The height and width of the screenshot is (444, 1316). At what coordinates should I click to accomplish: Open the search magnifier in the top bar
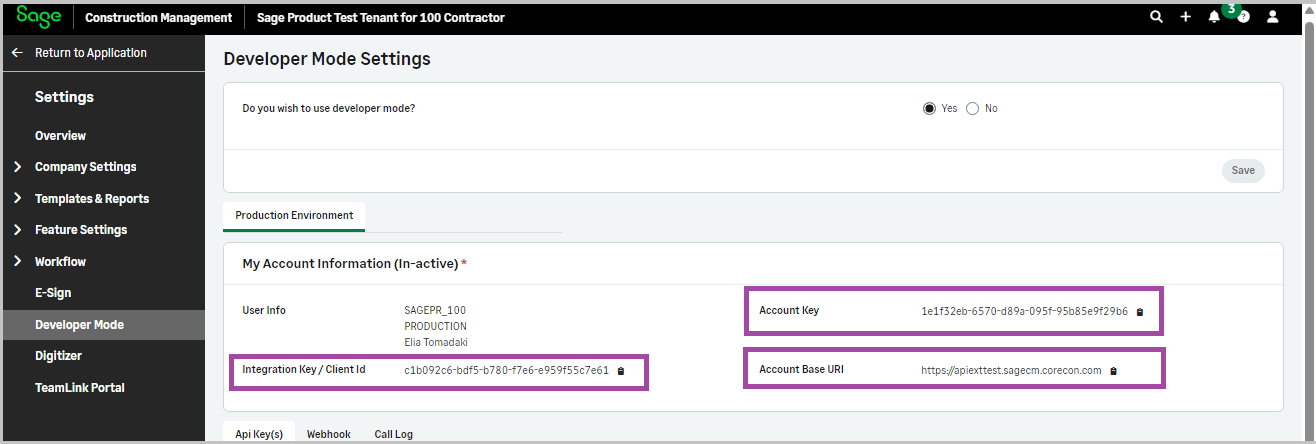1157,17
